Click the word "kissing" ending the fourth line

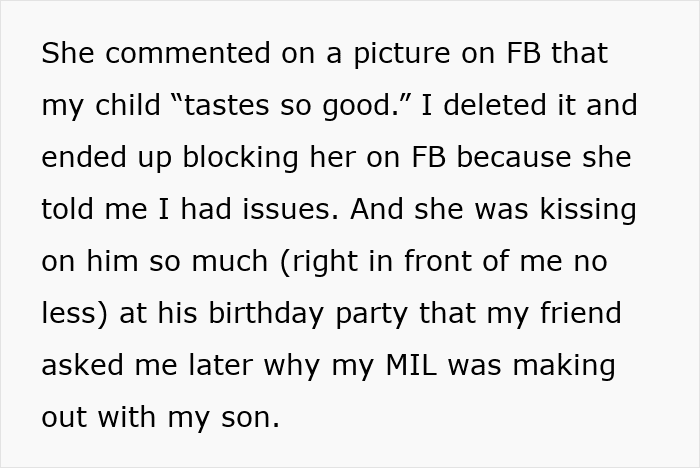[x=588, y=209]
